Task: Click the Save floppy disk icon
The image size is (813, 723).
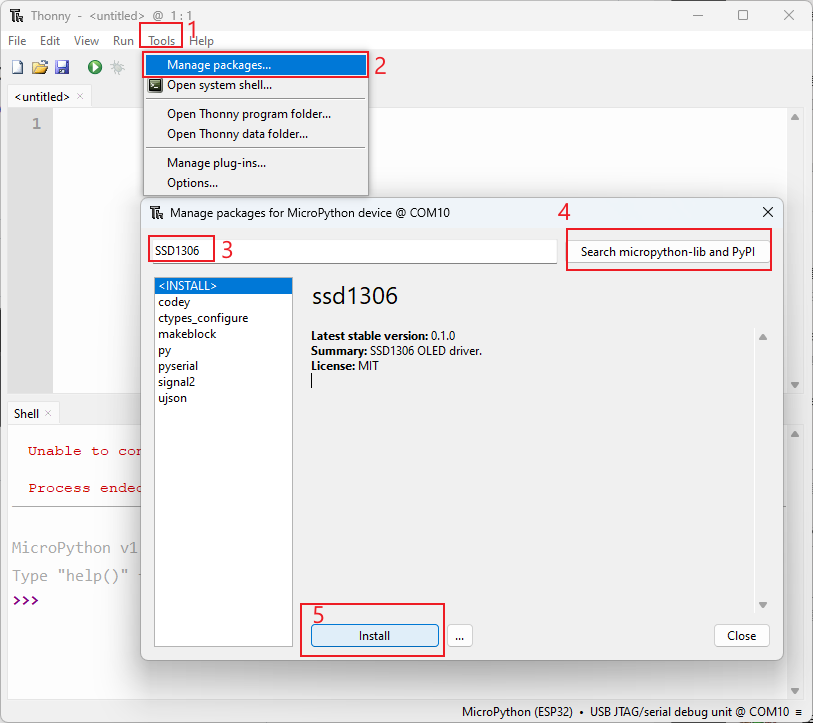Action: 62,67
